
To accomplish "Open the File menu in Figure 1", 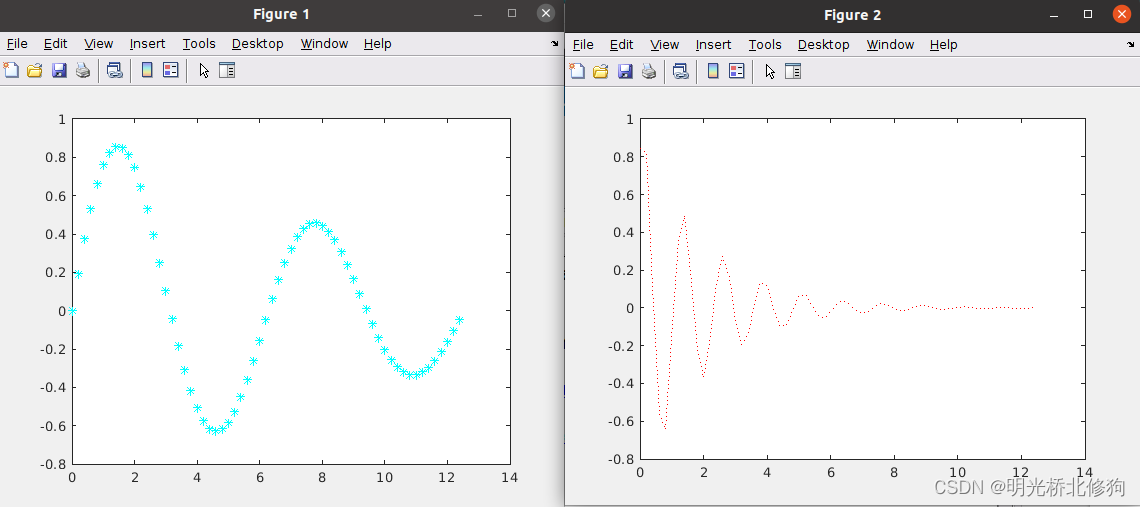I will (17, 44).
